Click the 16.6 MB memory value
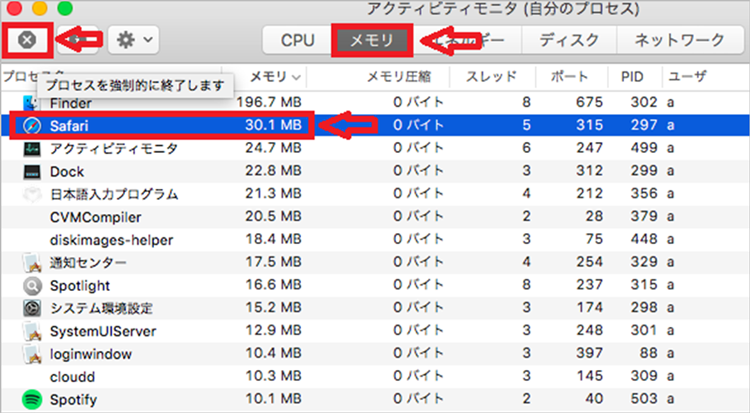The width and height of the screenshot is (750, 413). coord(273,285)
